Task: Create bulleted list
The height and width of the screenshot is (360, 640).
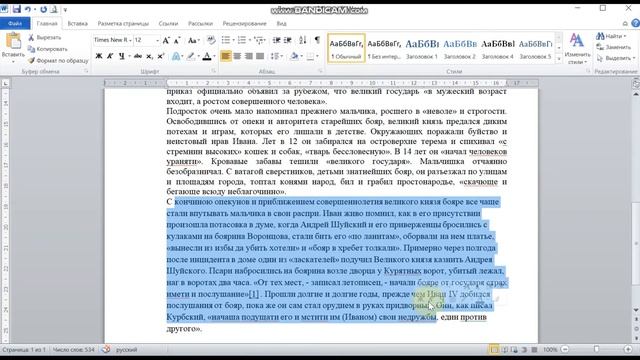Action: [x=226, y=40]
